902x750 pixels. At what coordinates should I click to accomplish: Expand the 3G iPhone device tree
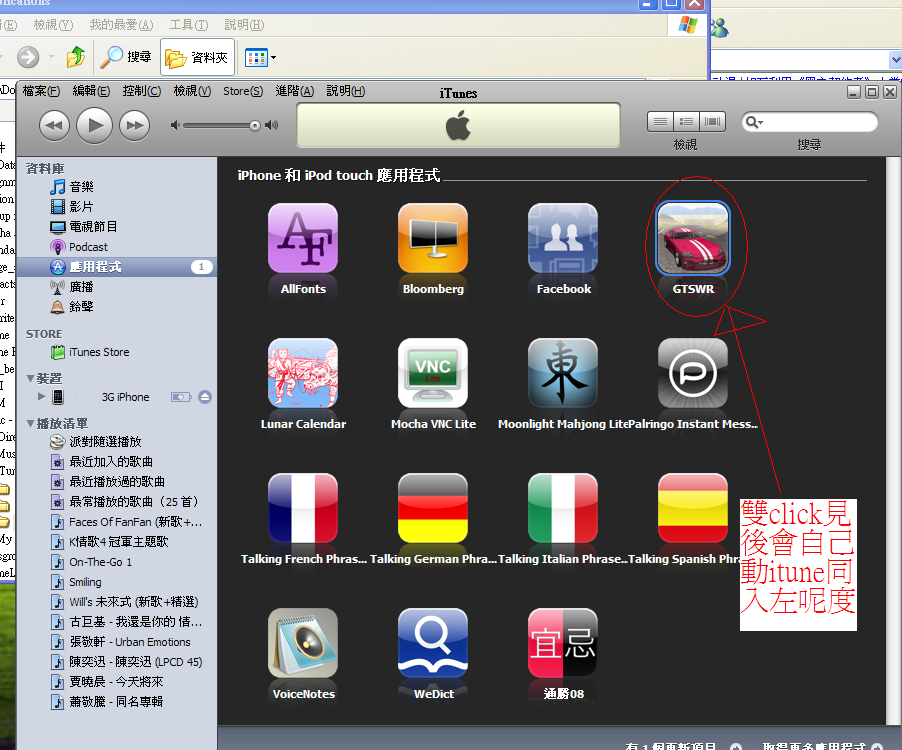coord(41,397)
